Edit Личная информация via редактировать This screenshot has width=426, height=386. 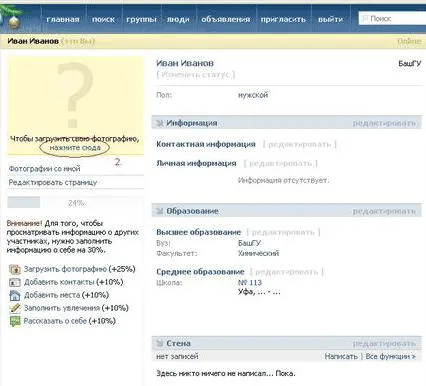[x=280, y=163]
